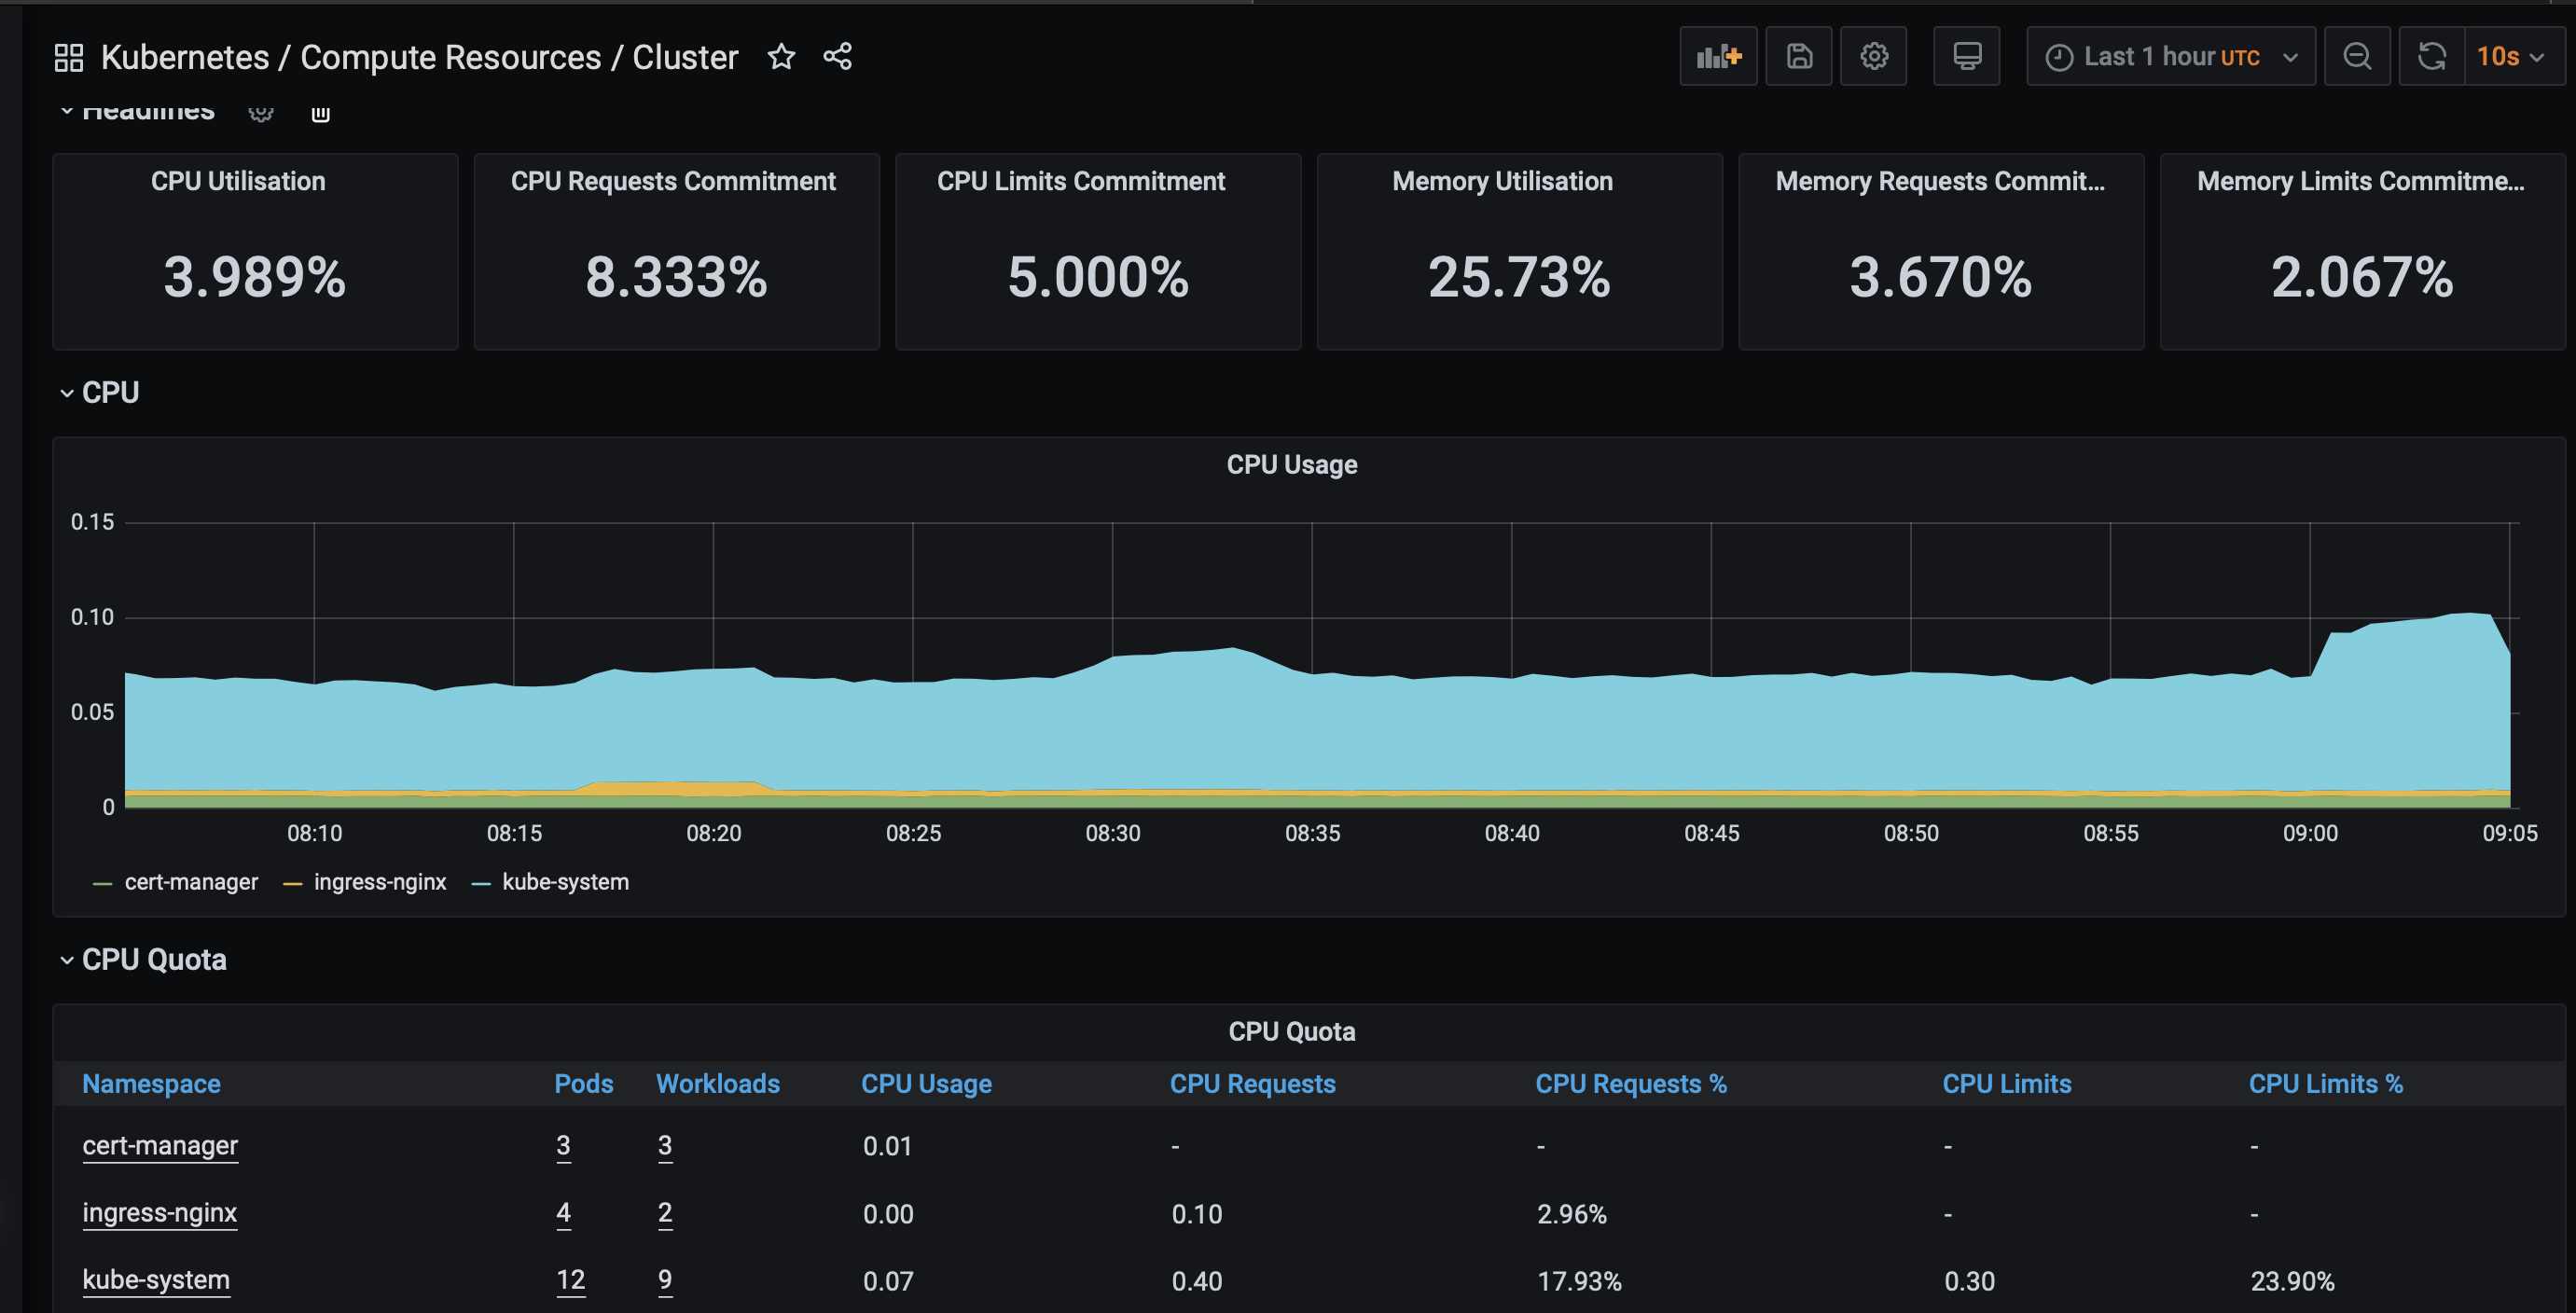This screenshot has height=1313, width=2576.
Task: Toggle kube-system series in legend
Action: click(565, 882)
